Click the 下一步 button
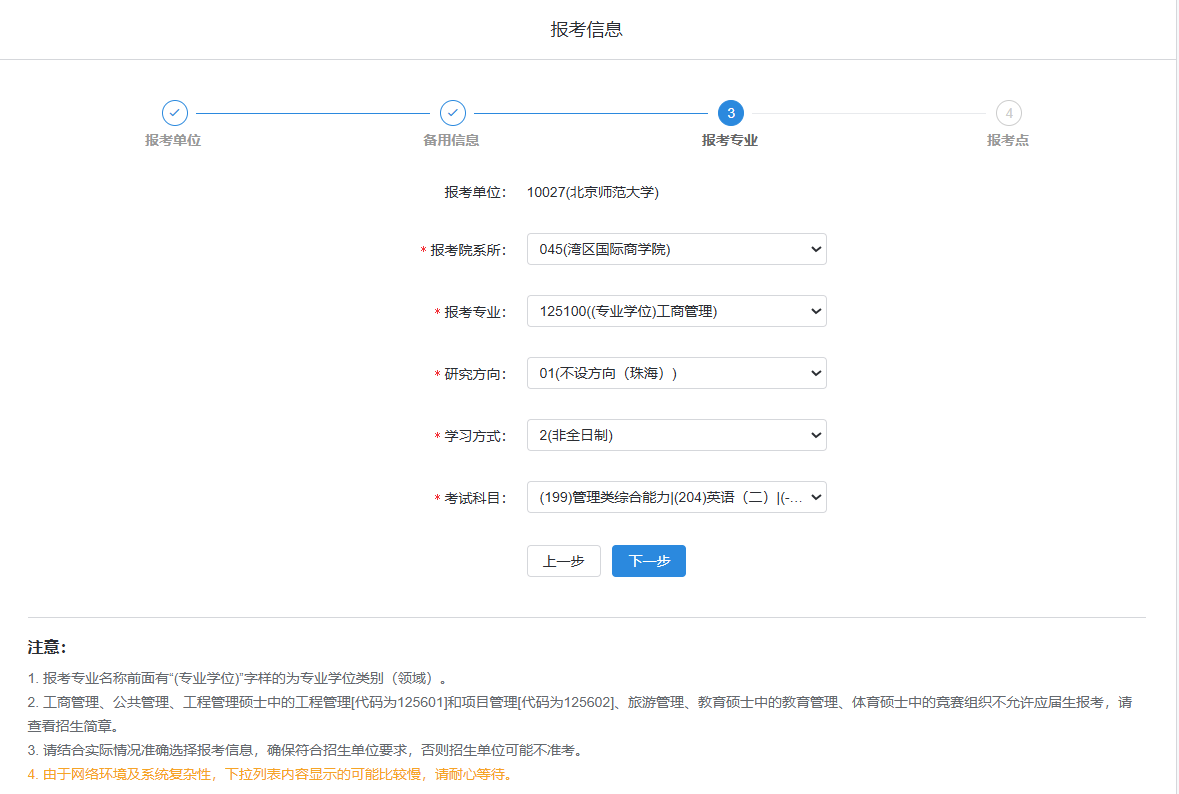1179x794 pixels. point(648,561)
